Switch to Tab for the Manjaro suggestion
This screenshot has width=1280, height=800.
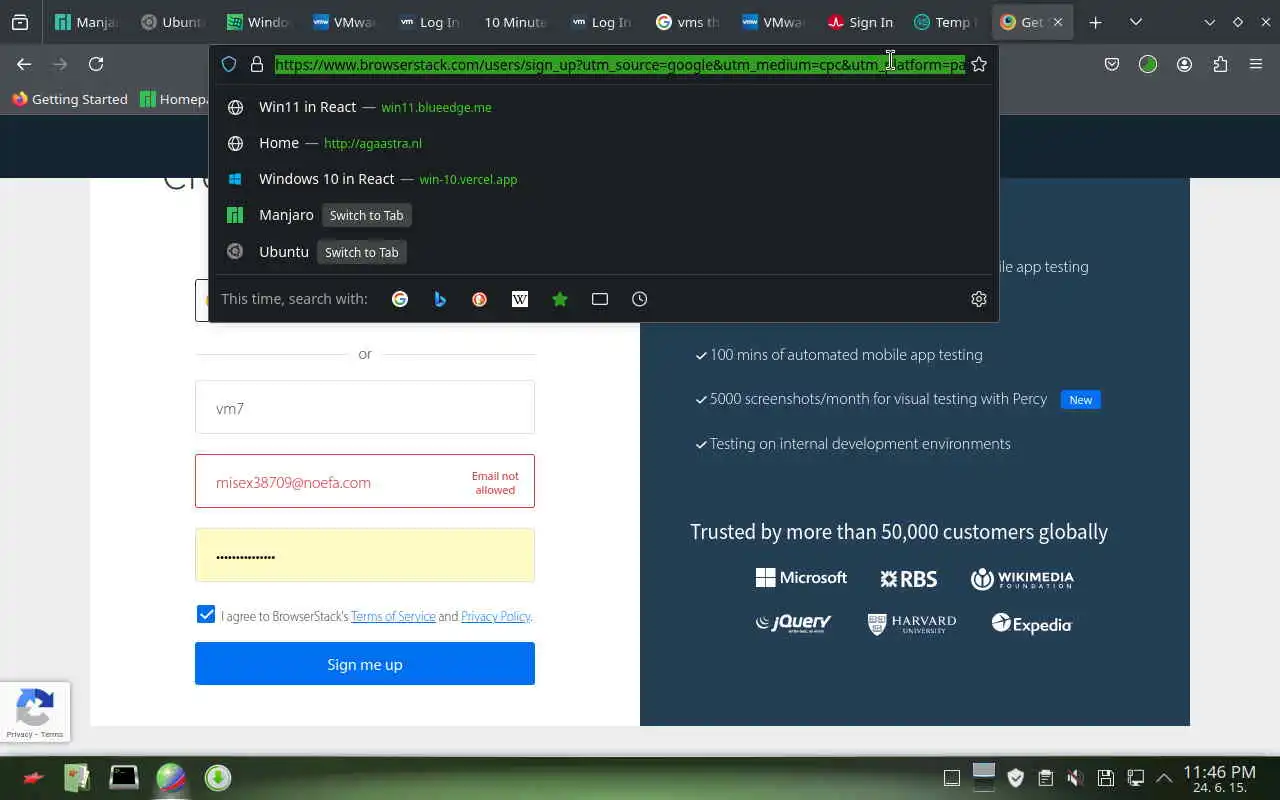click(x=366, y=215)
